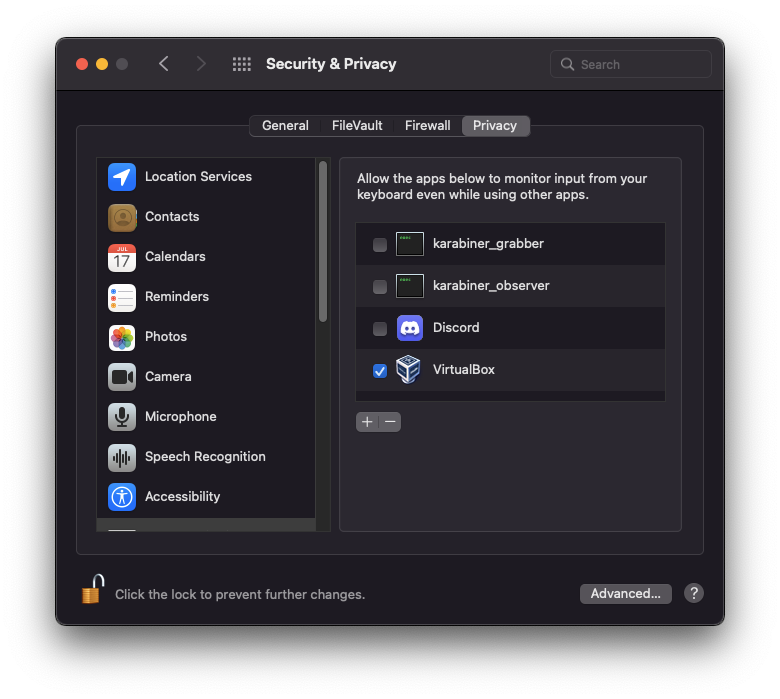This screenshot has width=780, height=699.
Task: Tick the karabiner_observer checkbox
Action: click(x=380, y=287)
